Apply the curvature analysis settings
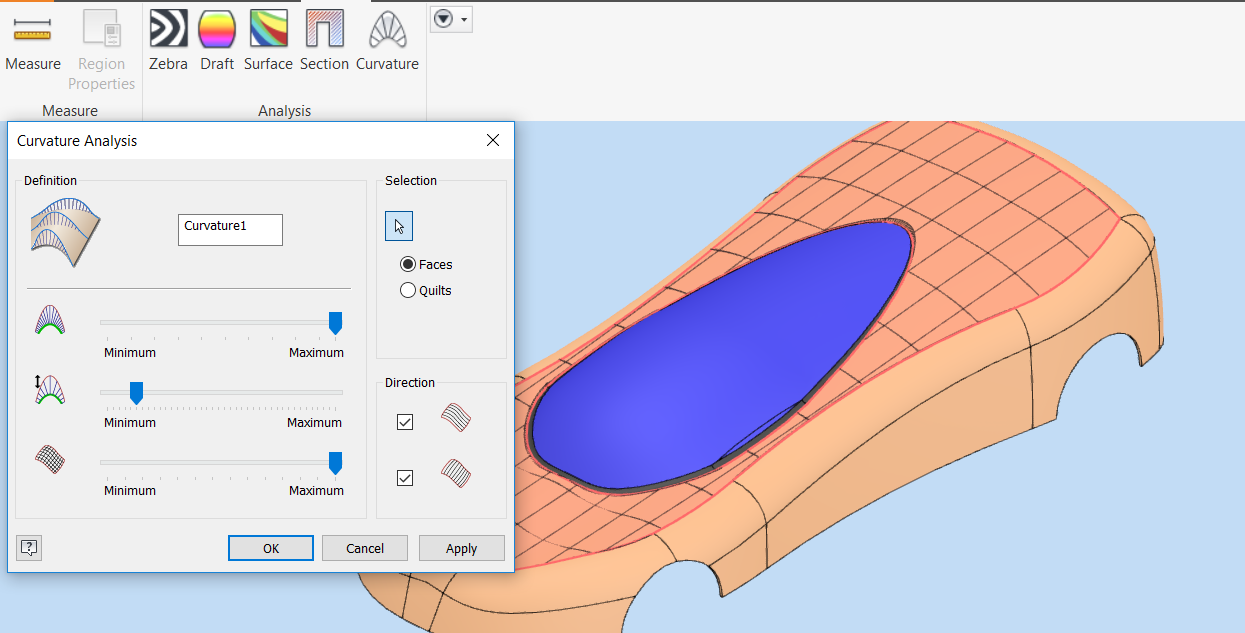This screenshot has width=1245, height=633. pos(461,547)
